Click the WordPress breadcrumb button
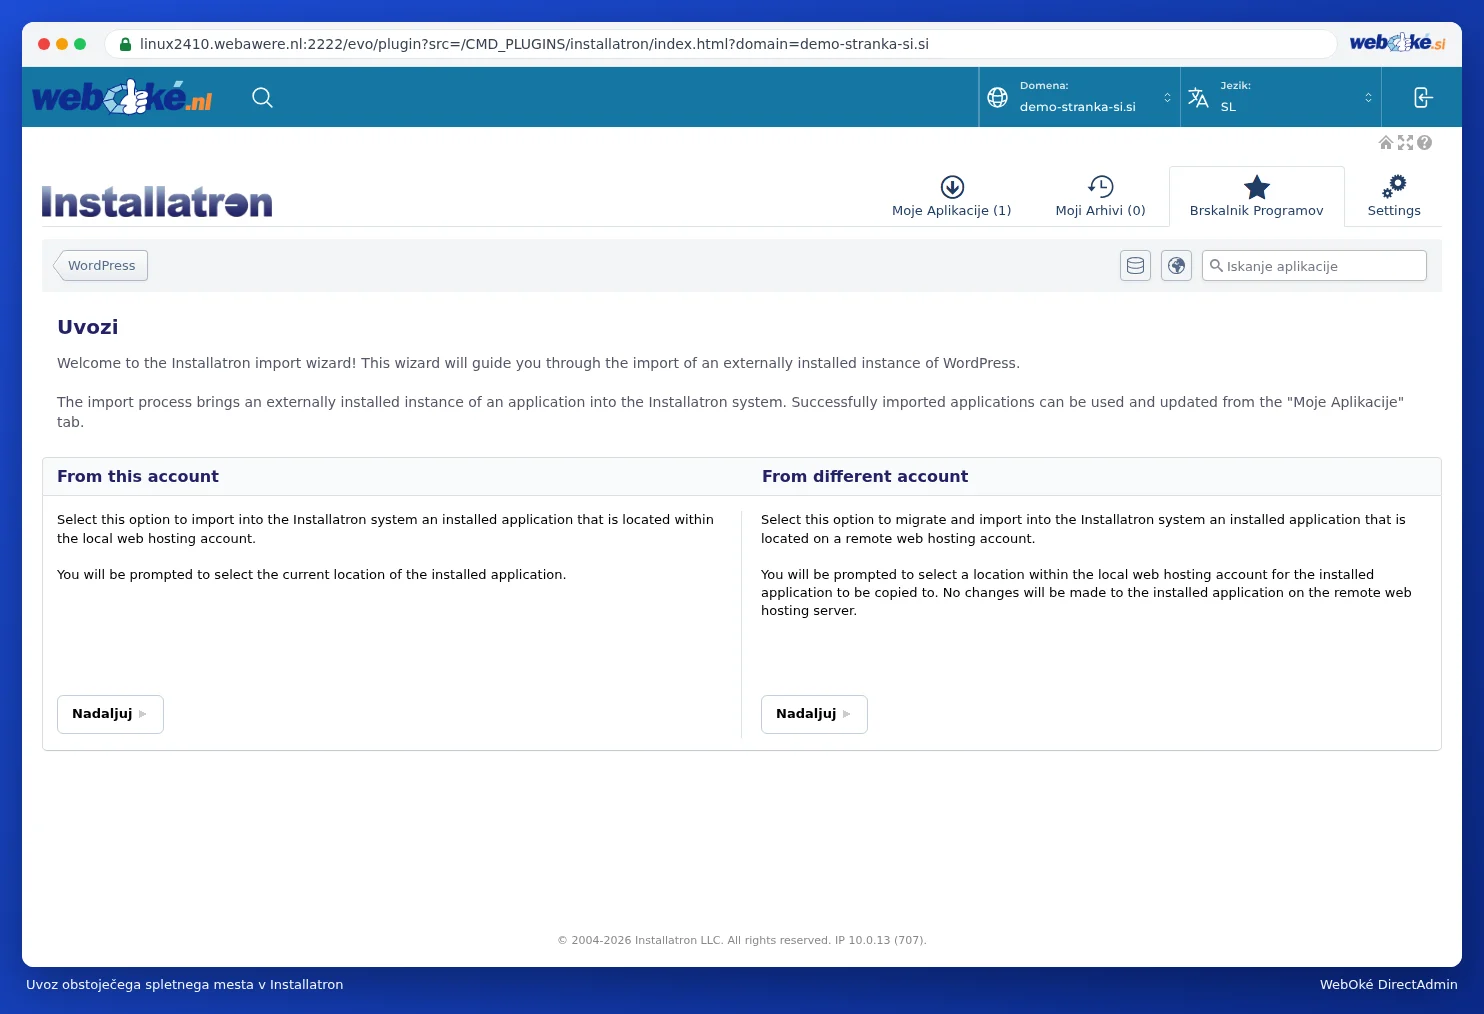Screen dimensions: 1484x1014 tap(101, 266)
